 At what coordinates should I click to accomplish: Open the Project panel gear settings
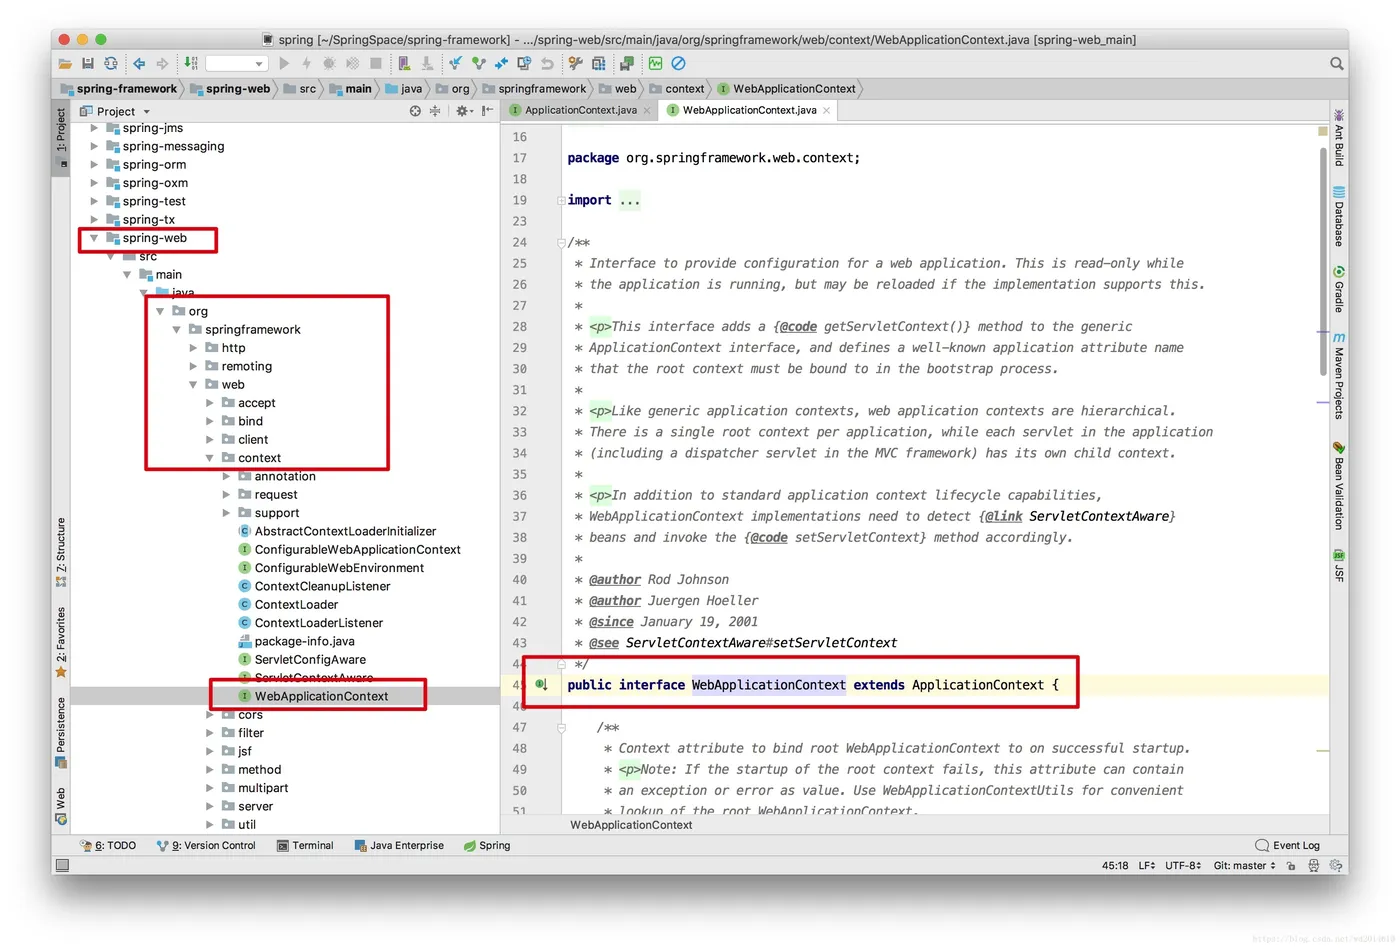[463, 111]
